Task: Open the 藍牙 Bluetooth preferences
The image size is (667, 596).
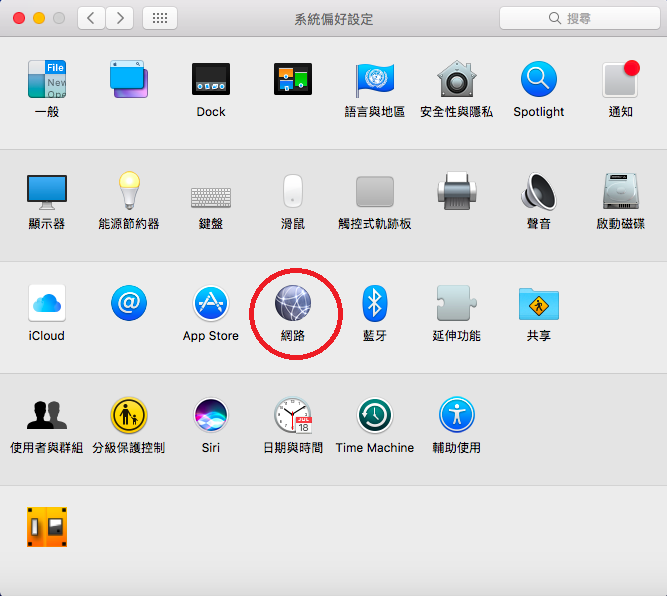Action: (375, 303)
